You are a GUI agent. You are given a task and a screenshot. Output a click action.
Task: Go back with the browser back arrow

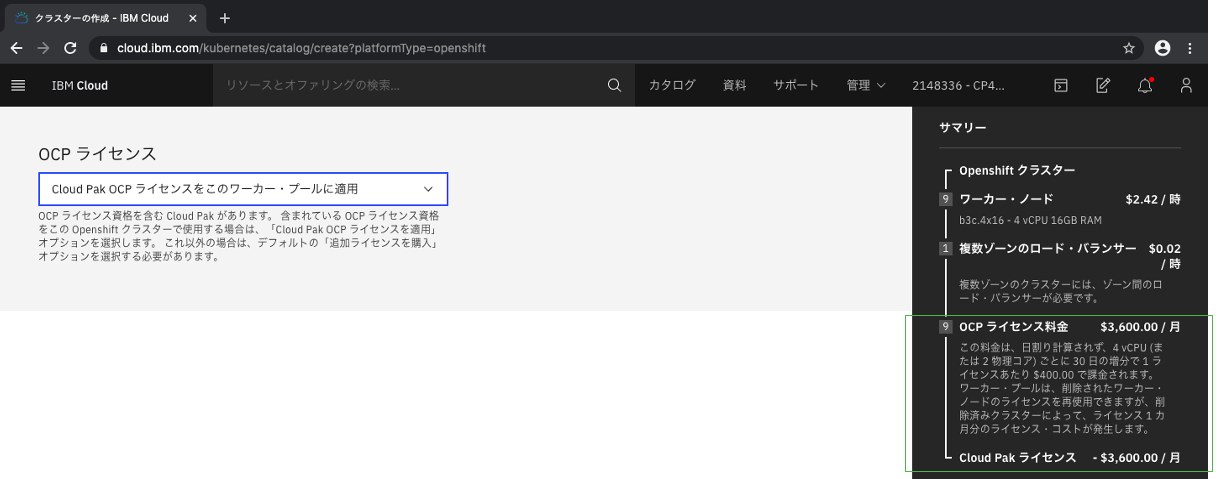[x=17, y=47]
